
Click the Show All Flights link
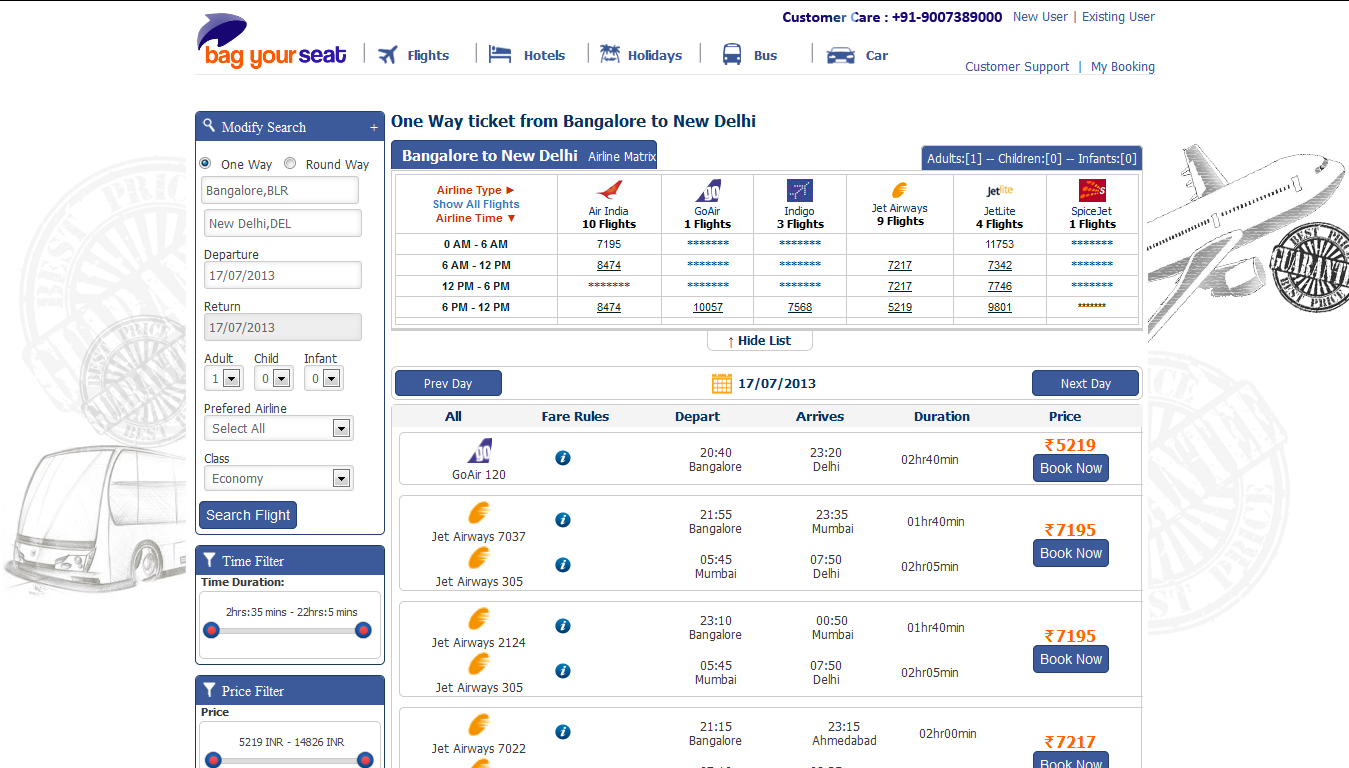476,204
